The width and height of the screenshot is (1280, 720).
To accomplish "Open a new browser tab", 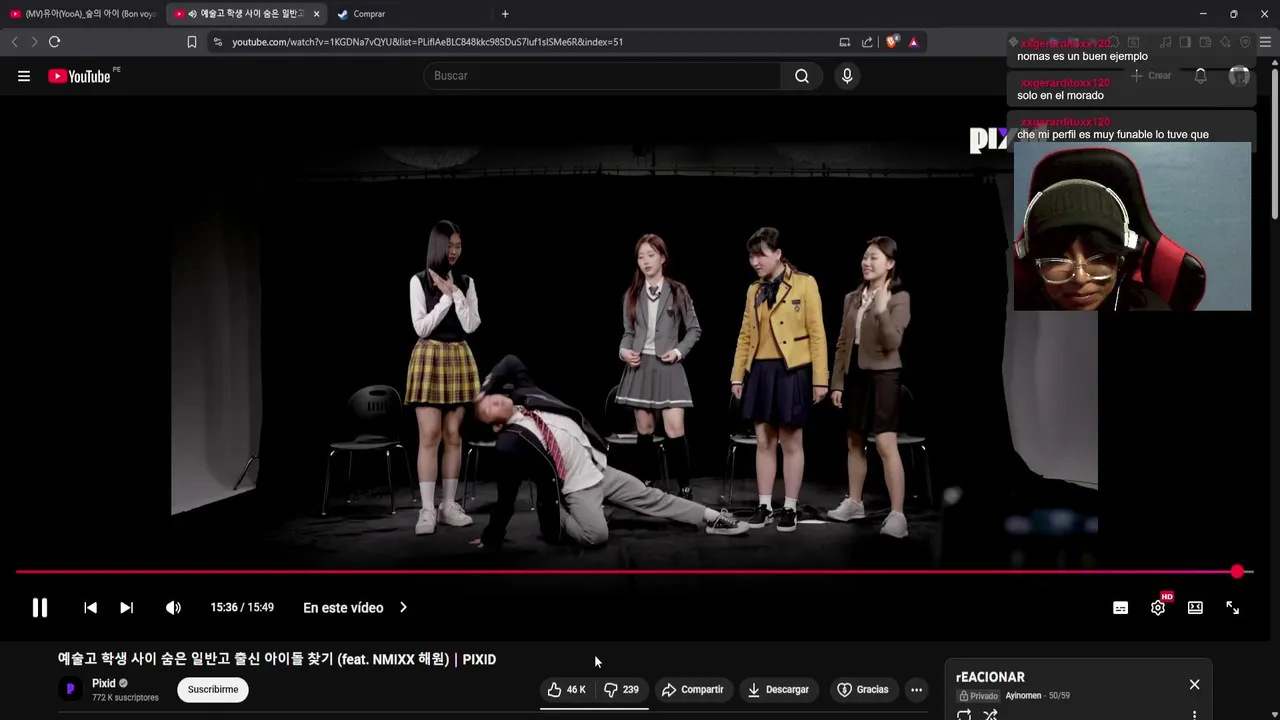I will pos(505,14).
